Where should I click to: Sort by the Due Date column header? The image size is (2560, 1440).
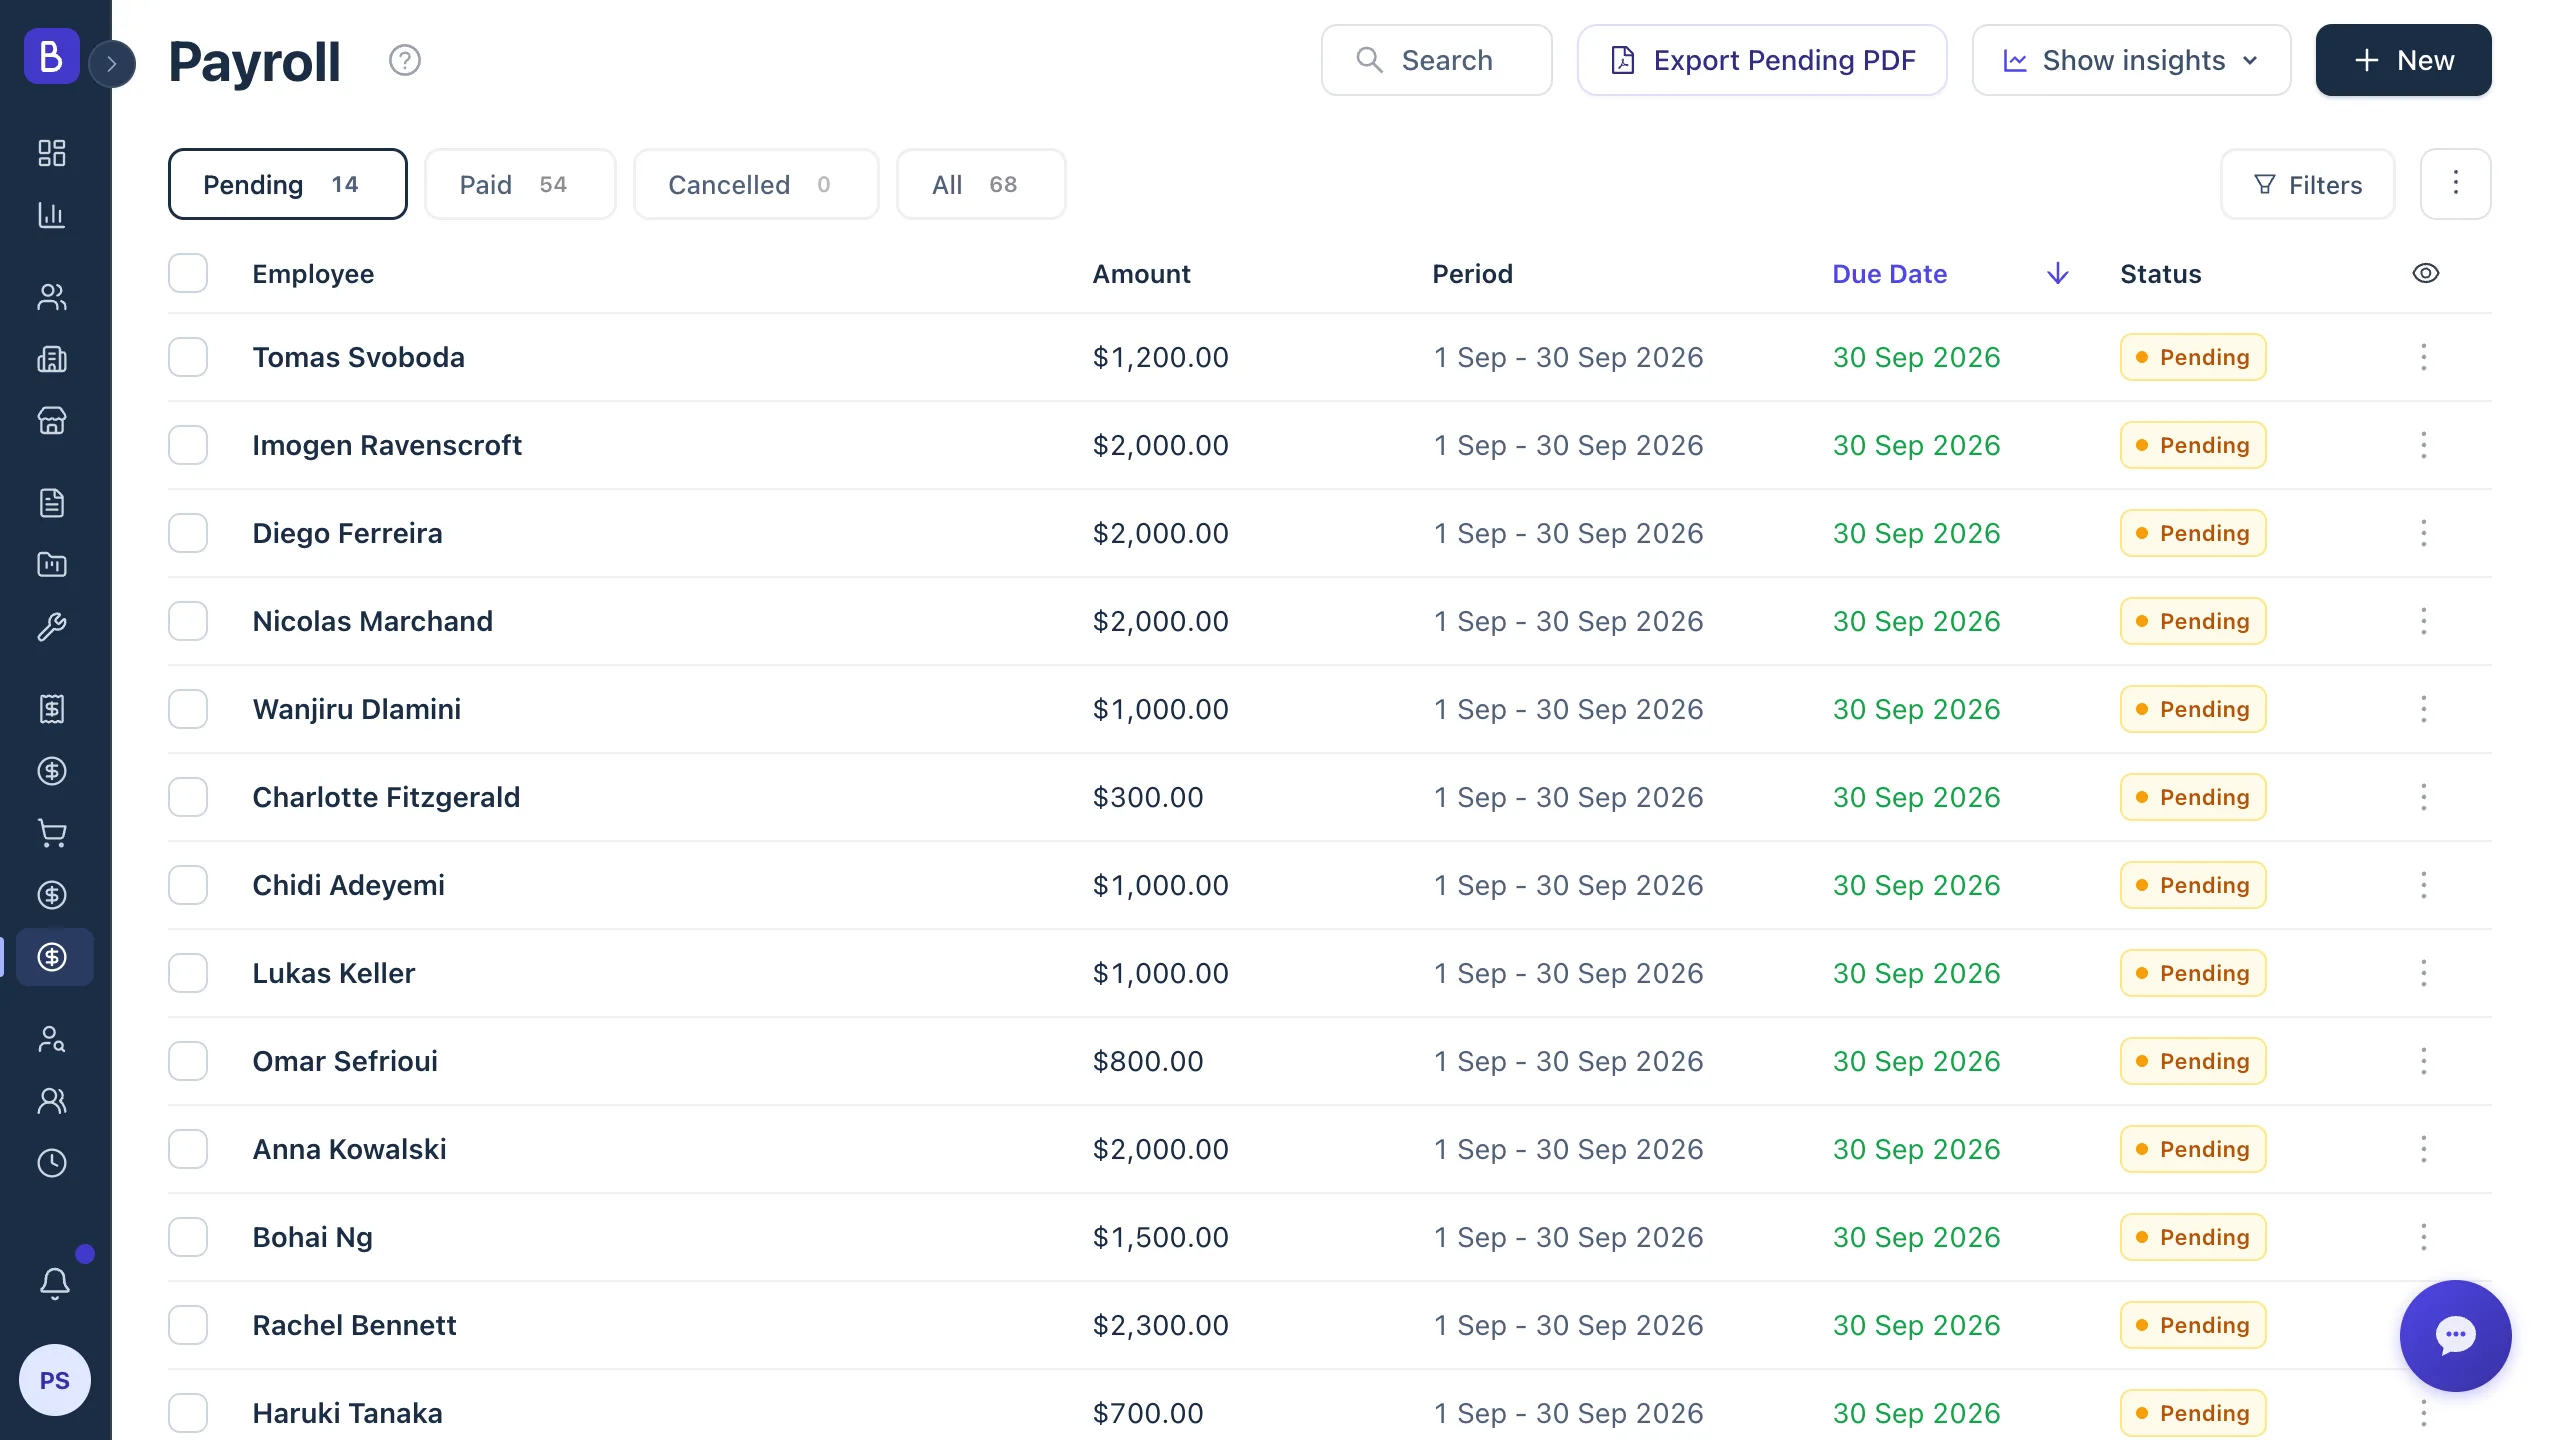[1890, 274]
